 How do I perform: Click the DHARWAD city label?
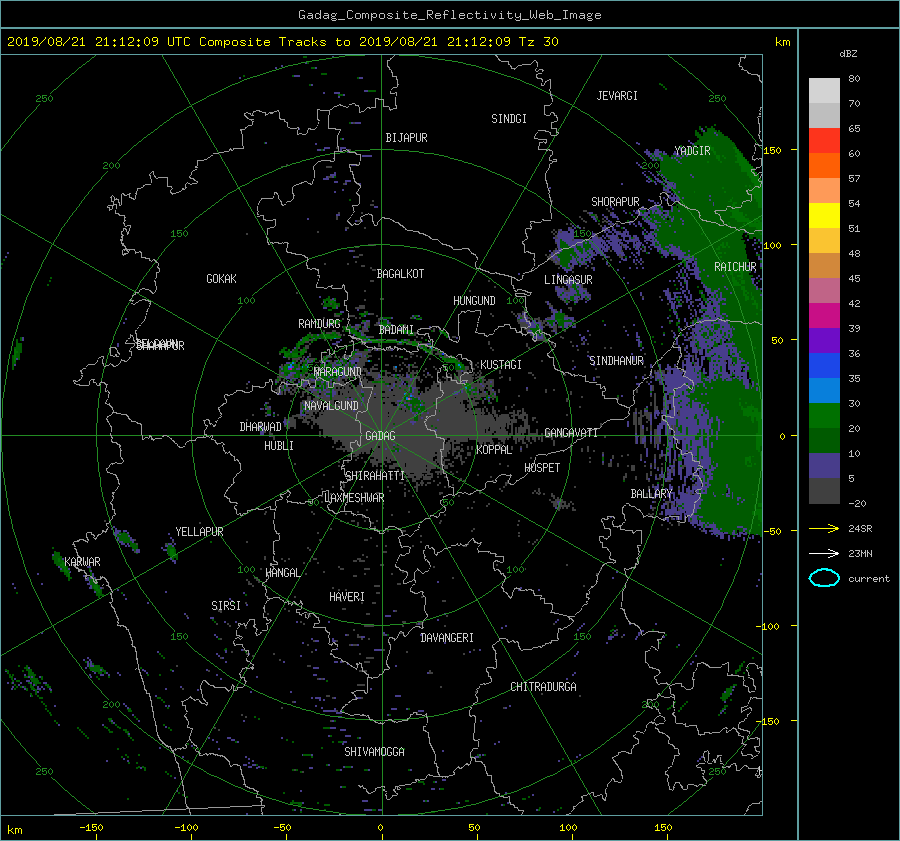tap(261, 427)
